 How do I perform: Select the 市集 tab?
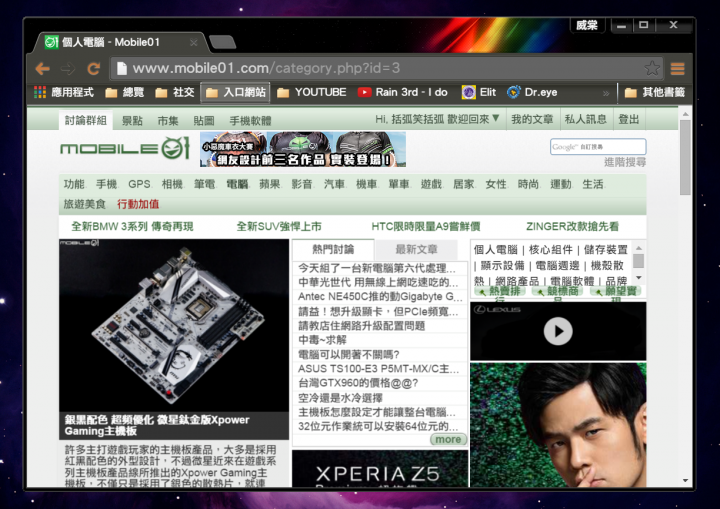coord(168,121)
